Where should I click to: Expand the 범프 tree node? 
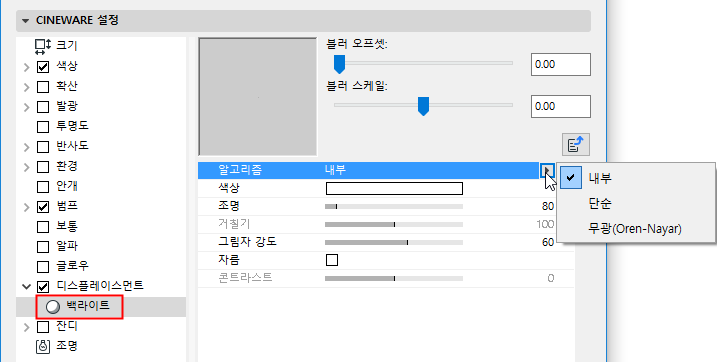click(x=27, y=208)
